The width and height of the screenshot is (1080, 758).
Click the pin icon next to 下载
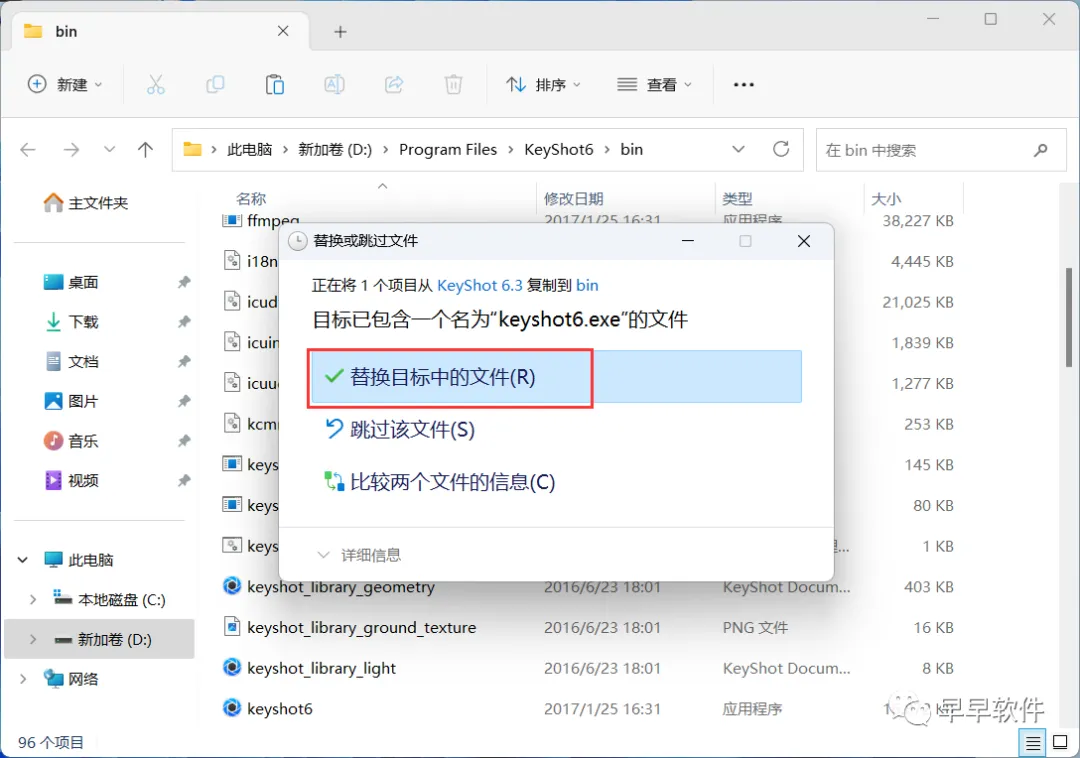click(x=184, y=322)
